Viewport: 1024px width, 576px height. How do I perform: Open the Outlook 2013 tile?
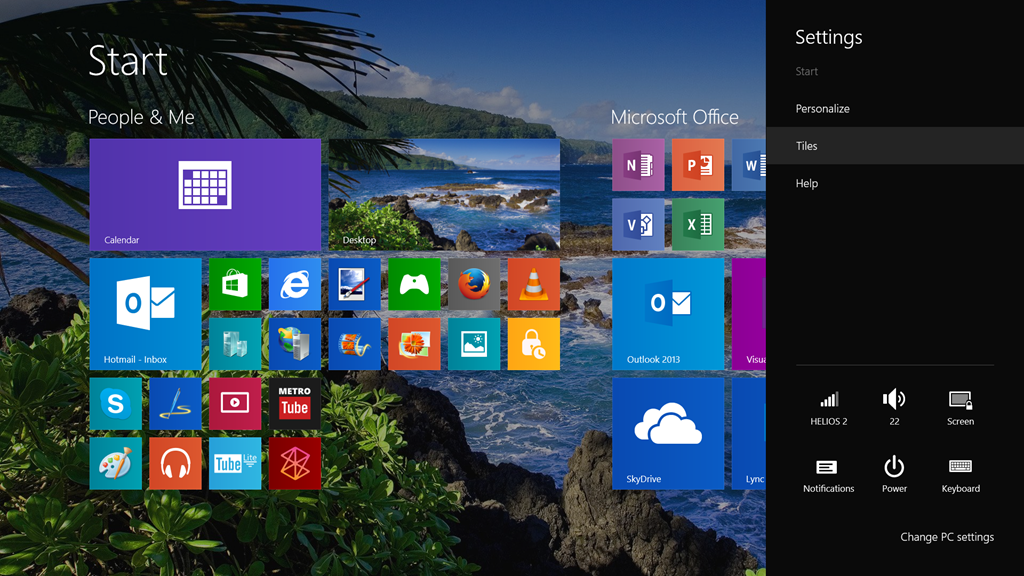668,314
